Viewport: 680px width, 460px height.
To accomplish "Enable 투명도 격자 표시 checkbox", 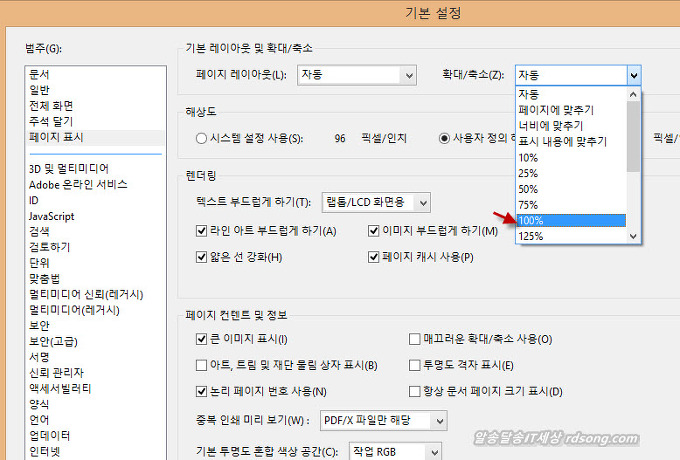I will pos(415,366).
